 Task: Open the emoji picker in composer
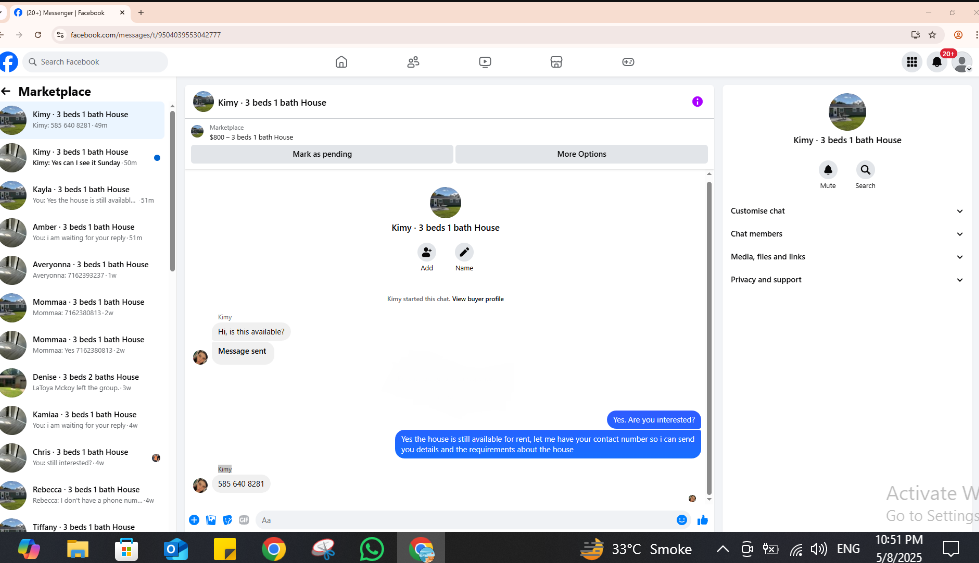[682, 520]
